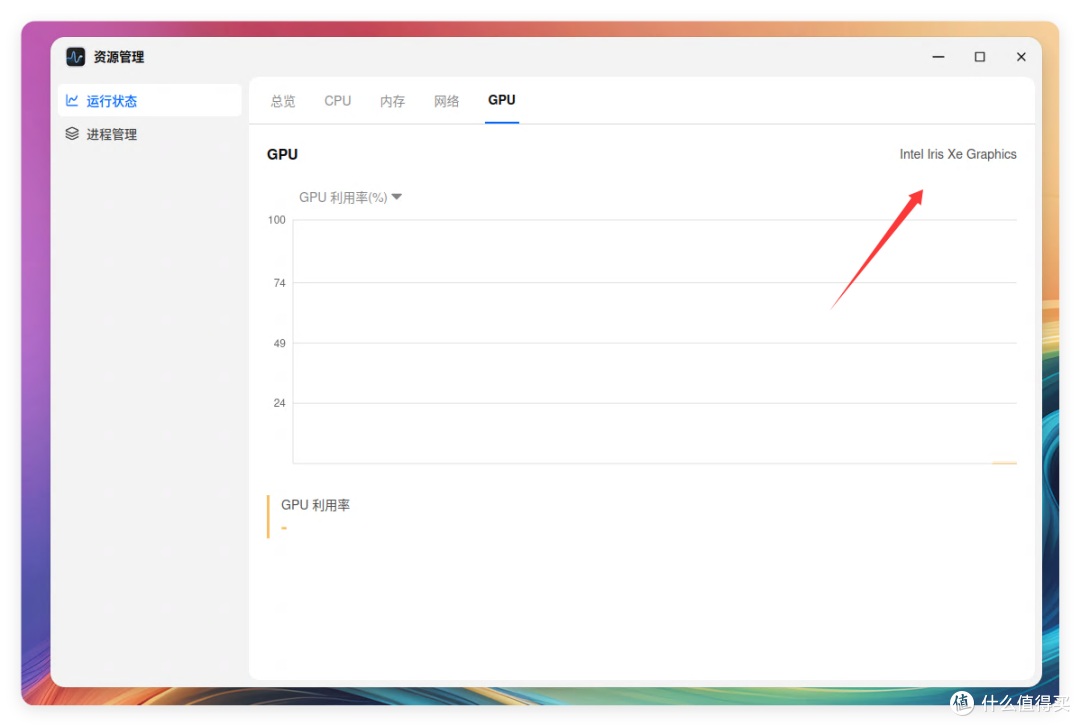Click the GPU section heading
The height and width of the screenshot is (726, 1080).
pyautogui.click(x=282, y=154)
